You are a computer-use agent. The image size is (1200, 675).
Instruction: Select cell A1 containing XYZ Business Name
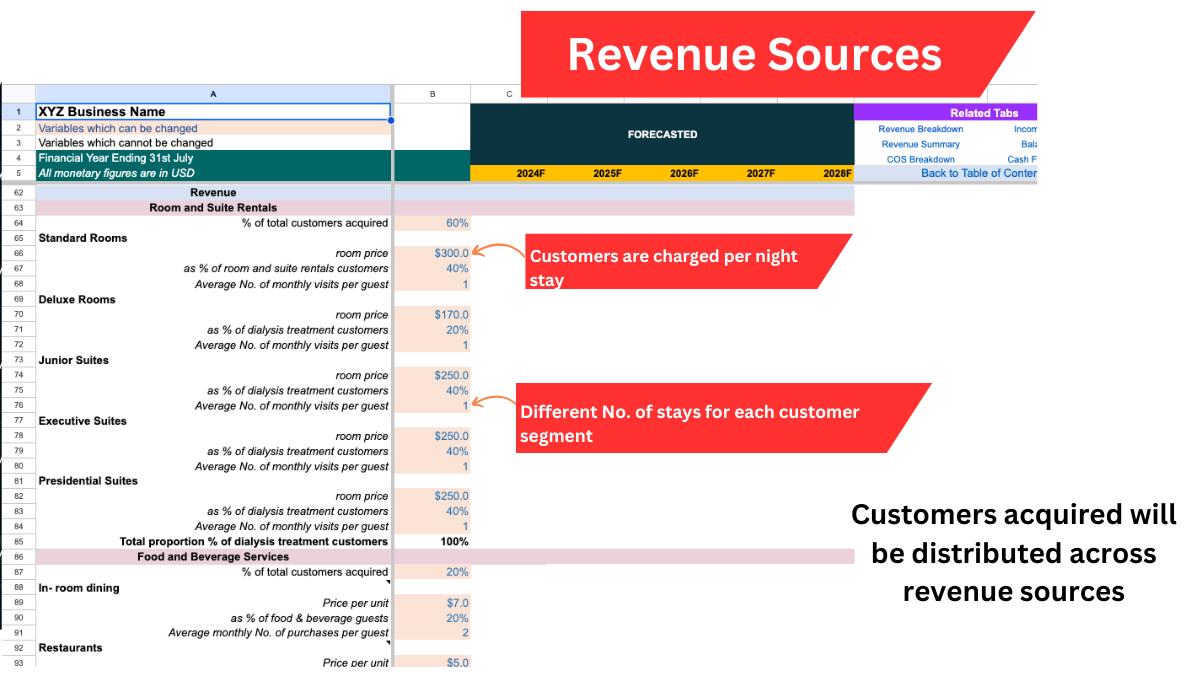pos(213,112)
